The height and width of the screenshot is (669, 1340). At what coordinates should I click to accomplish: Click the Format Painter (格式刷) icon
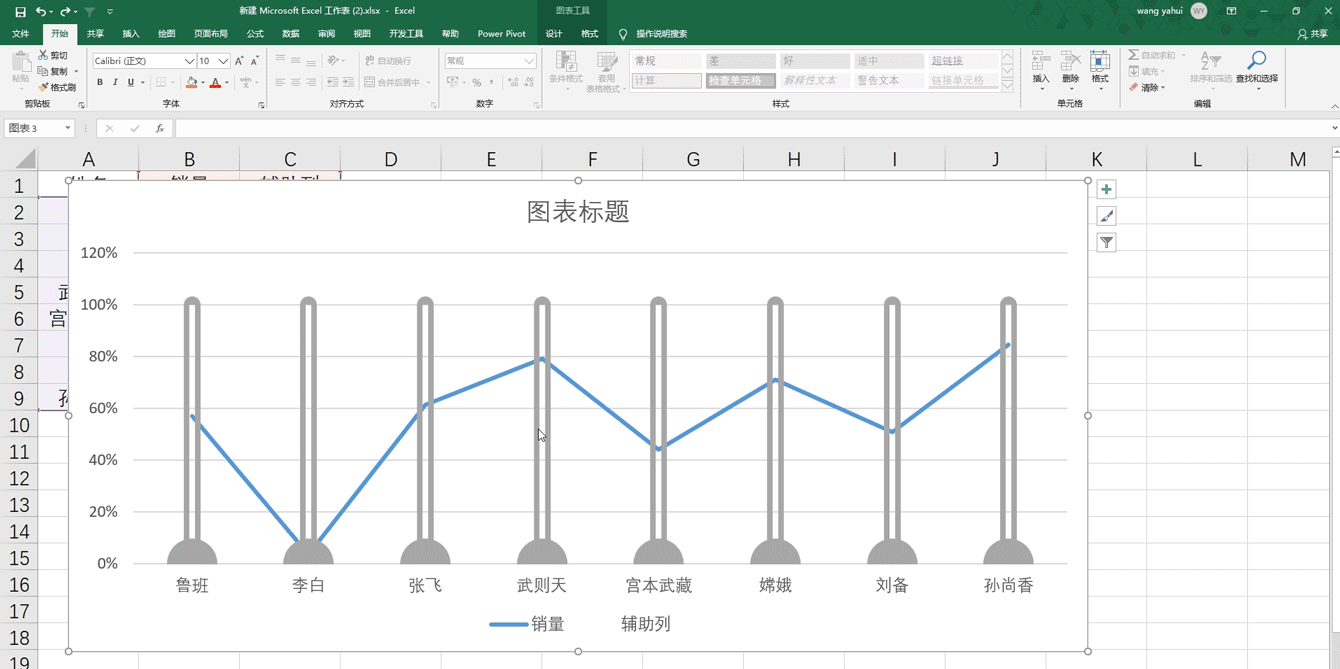click(57, 87)
